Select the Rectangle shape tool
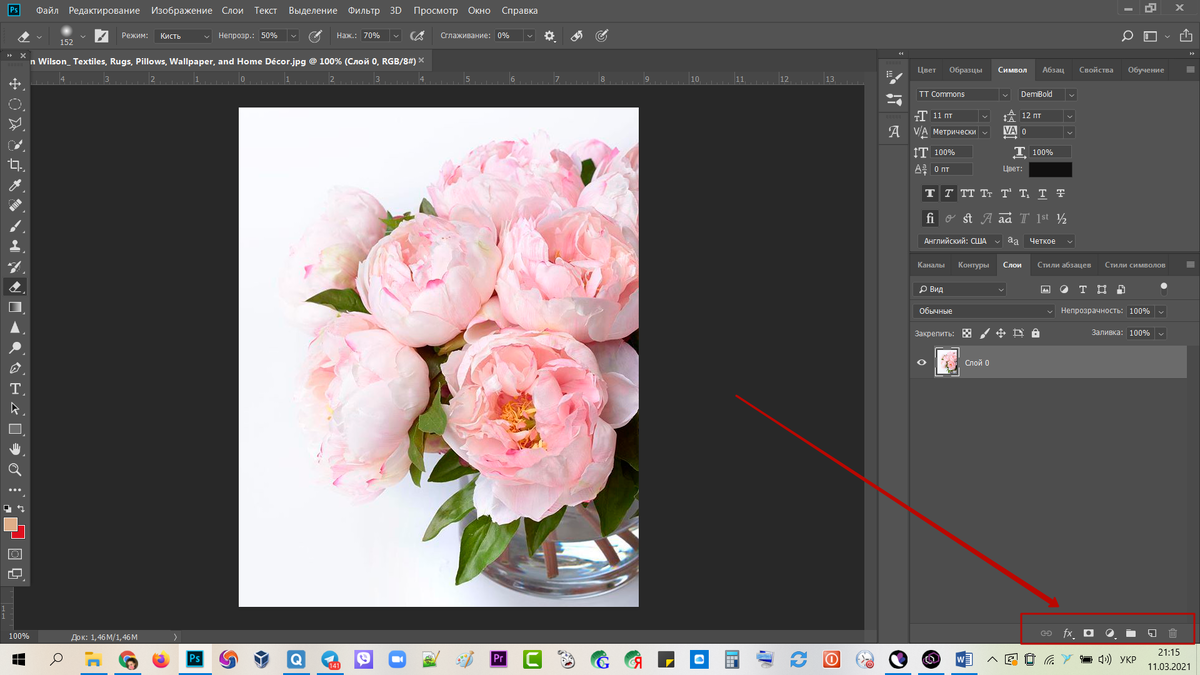Viewport: 1200px width, 675px height. pos(15,429)
